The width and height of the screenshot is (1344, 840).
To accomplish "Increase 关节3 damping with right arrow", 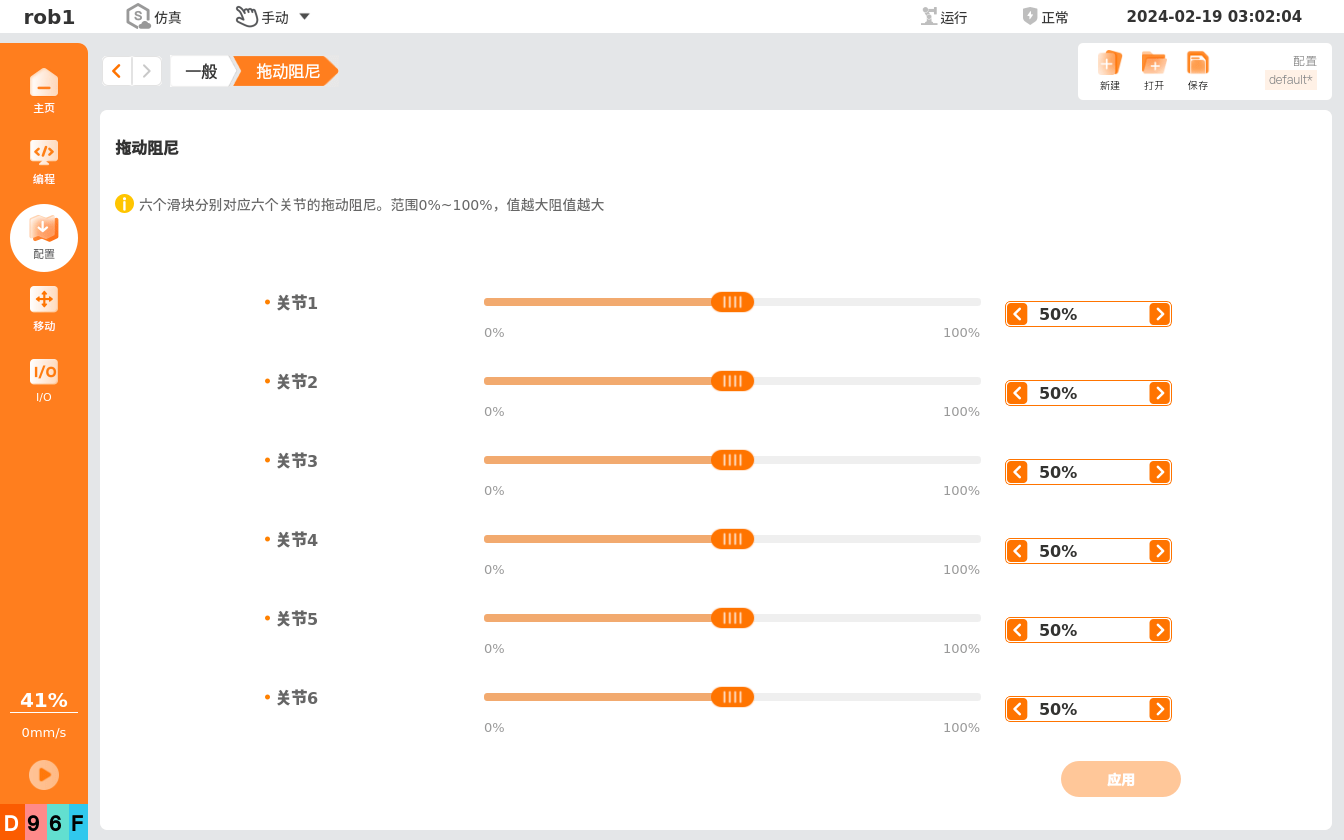I will click(x=1159, y=472).
